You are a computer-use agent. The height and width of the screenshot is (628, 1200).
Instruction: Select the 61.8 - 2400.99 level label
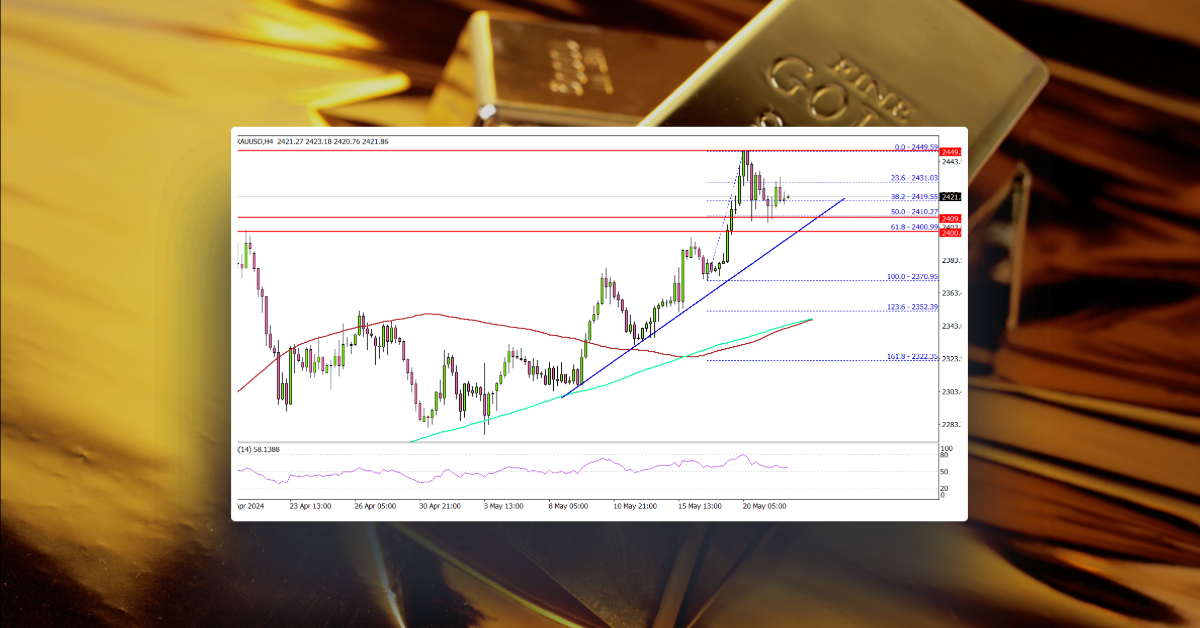pyautogui.click(x=914, y=227)
